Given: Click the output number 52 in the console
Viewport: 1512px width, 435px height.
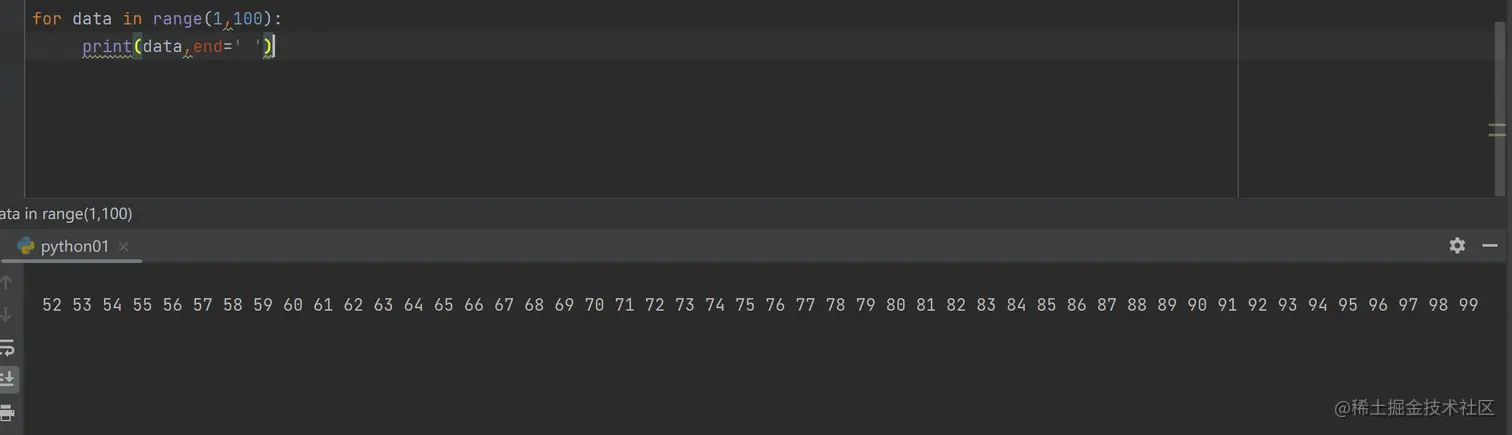Looking at the screenshot, I should 52,305.
